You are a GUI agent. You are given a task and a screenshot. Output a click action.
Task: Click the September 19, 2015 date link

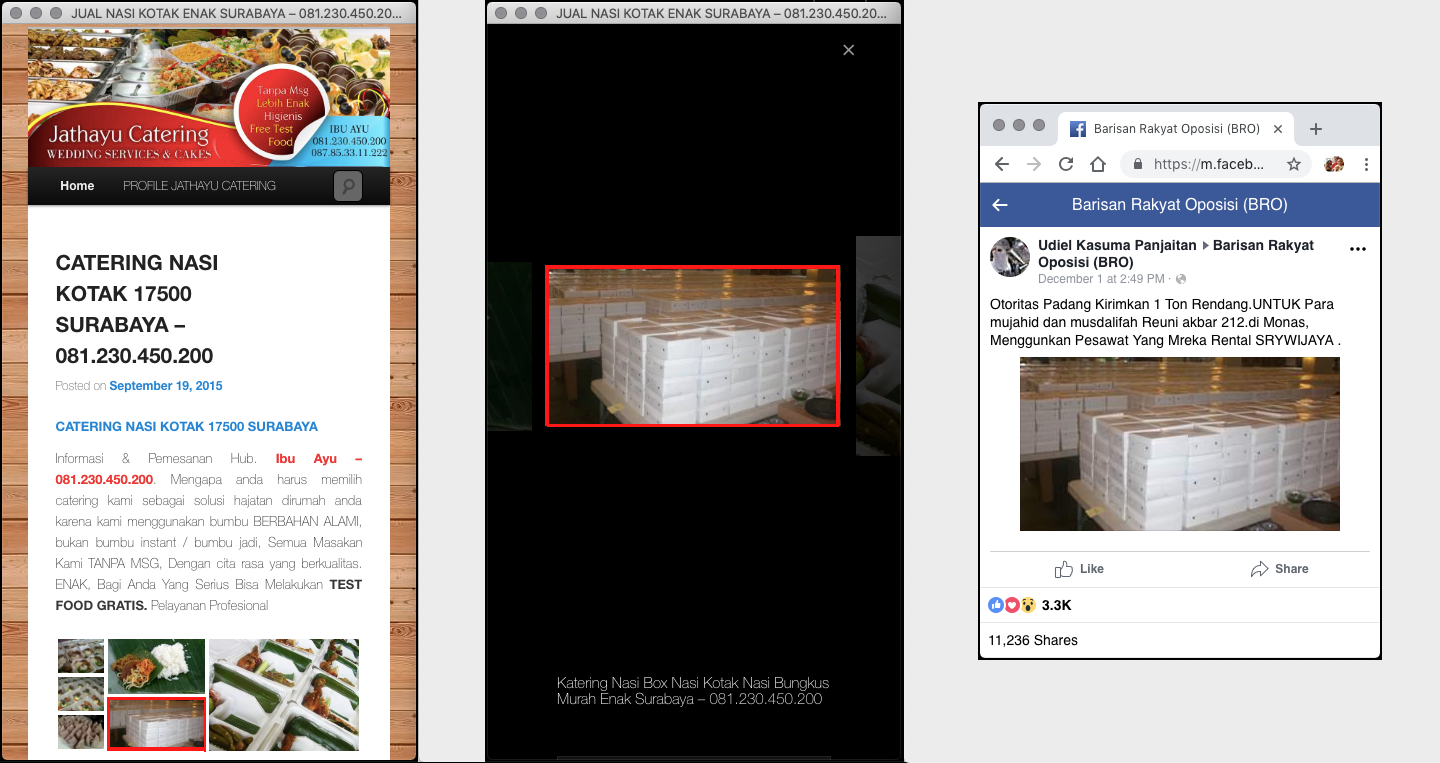[x=166, y=386]
